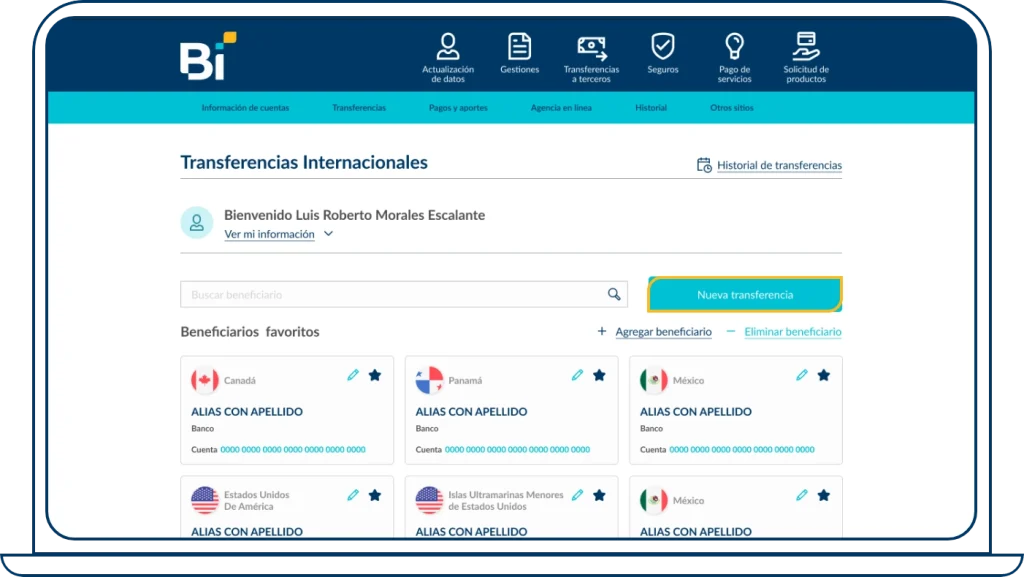The image size is (1024, 577).
Task: Toggle favorite star on México beneficiary card
Action: [823, 375]
